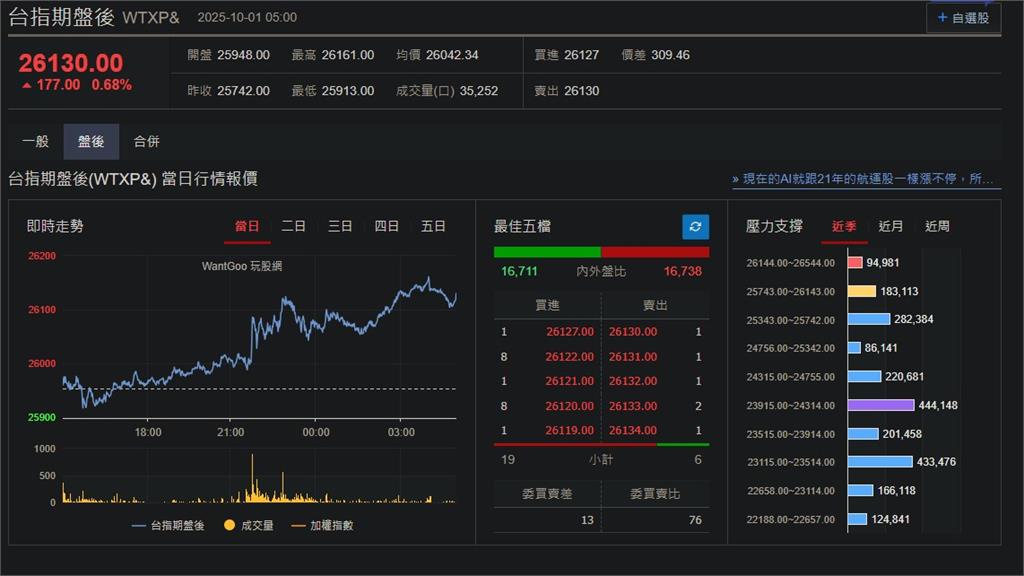This screenshot has width=1024, height=576.
Task: Switch chart to 二日 view
Action: pos(294,226)
